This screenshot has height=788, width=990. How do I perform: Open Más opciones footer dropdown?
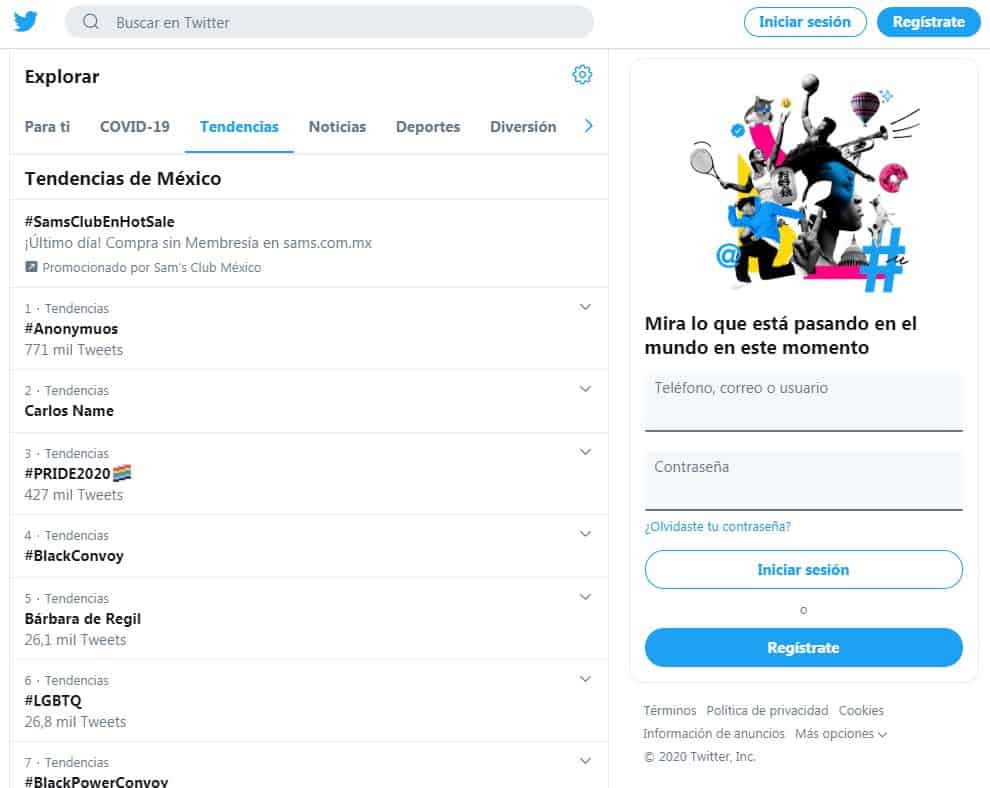click(x=841, y=734)
